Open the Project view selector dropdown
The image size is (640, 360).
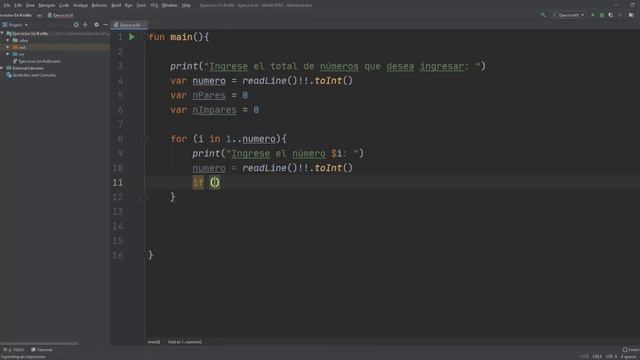click(16, 25)
